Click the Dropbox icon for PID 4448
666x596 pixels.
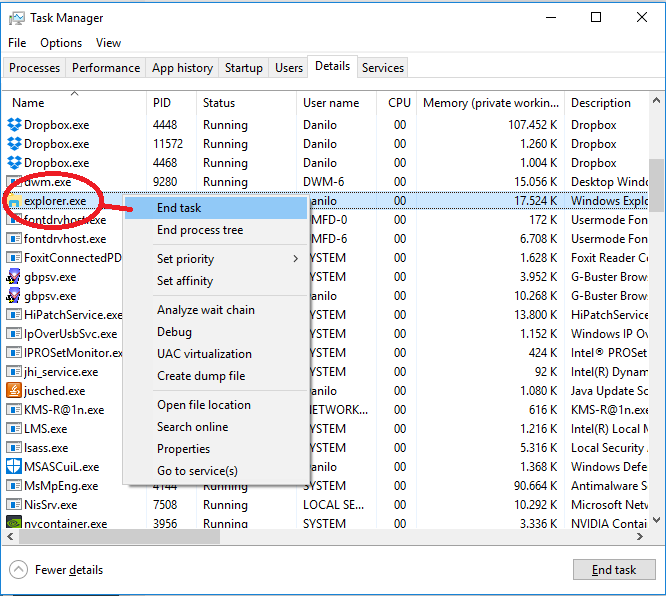(x=14, y=125)
